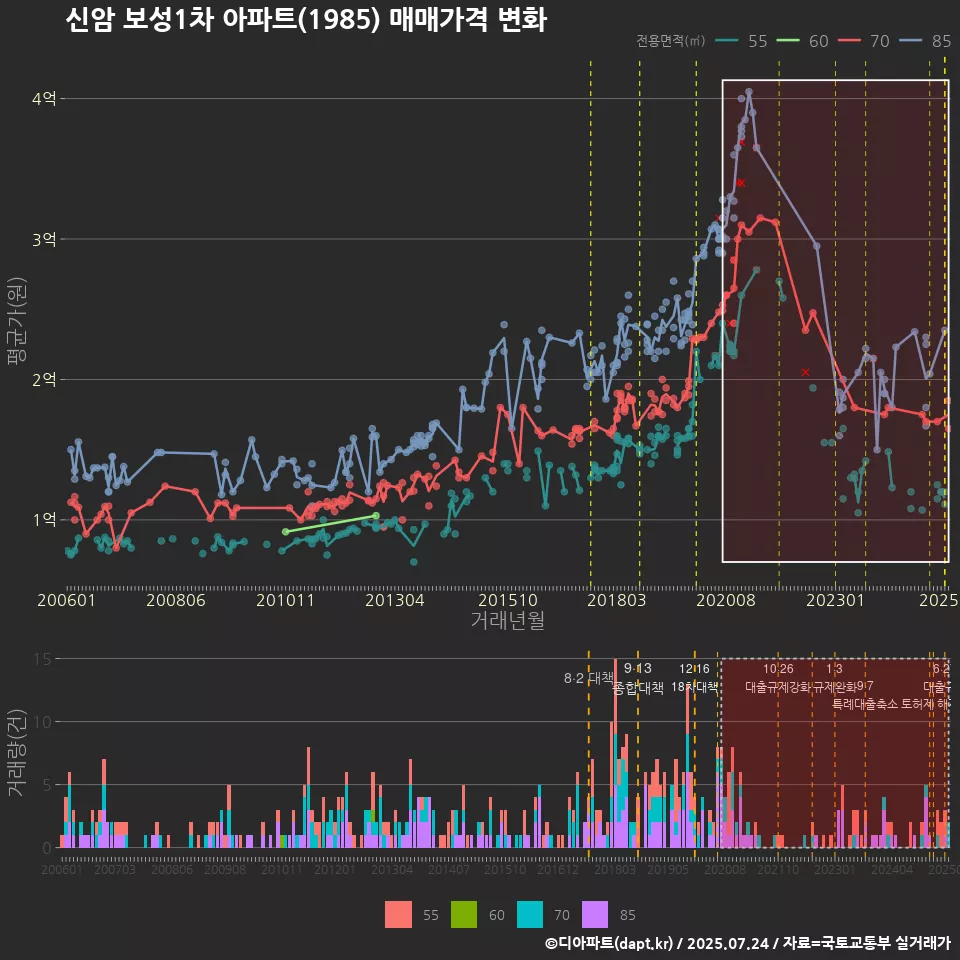Click the cyan 70 bar legend swatch

tap(530, 915)
